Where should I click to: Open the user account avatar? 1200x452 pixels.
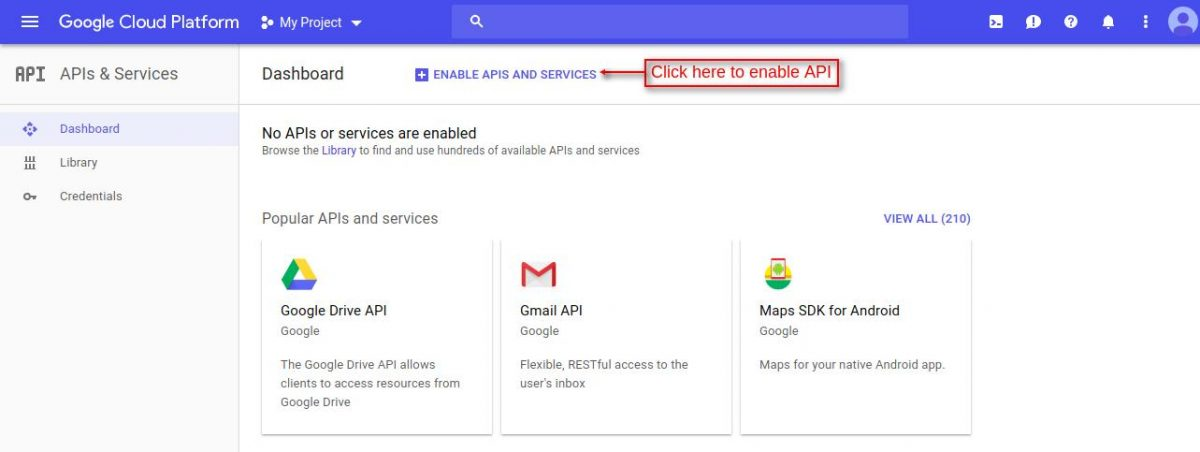point(1182,22)
